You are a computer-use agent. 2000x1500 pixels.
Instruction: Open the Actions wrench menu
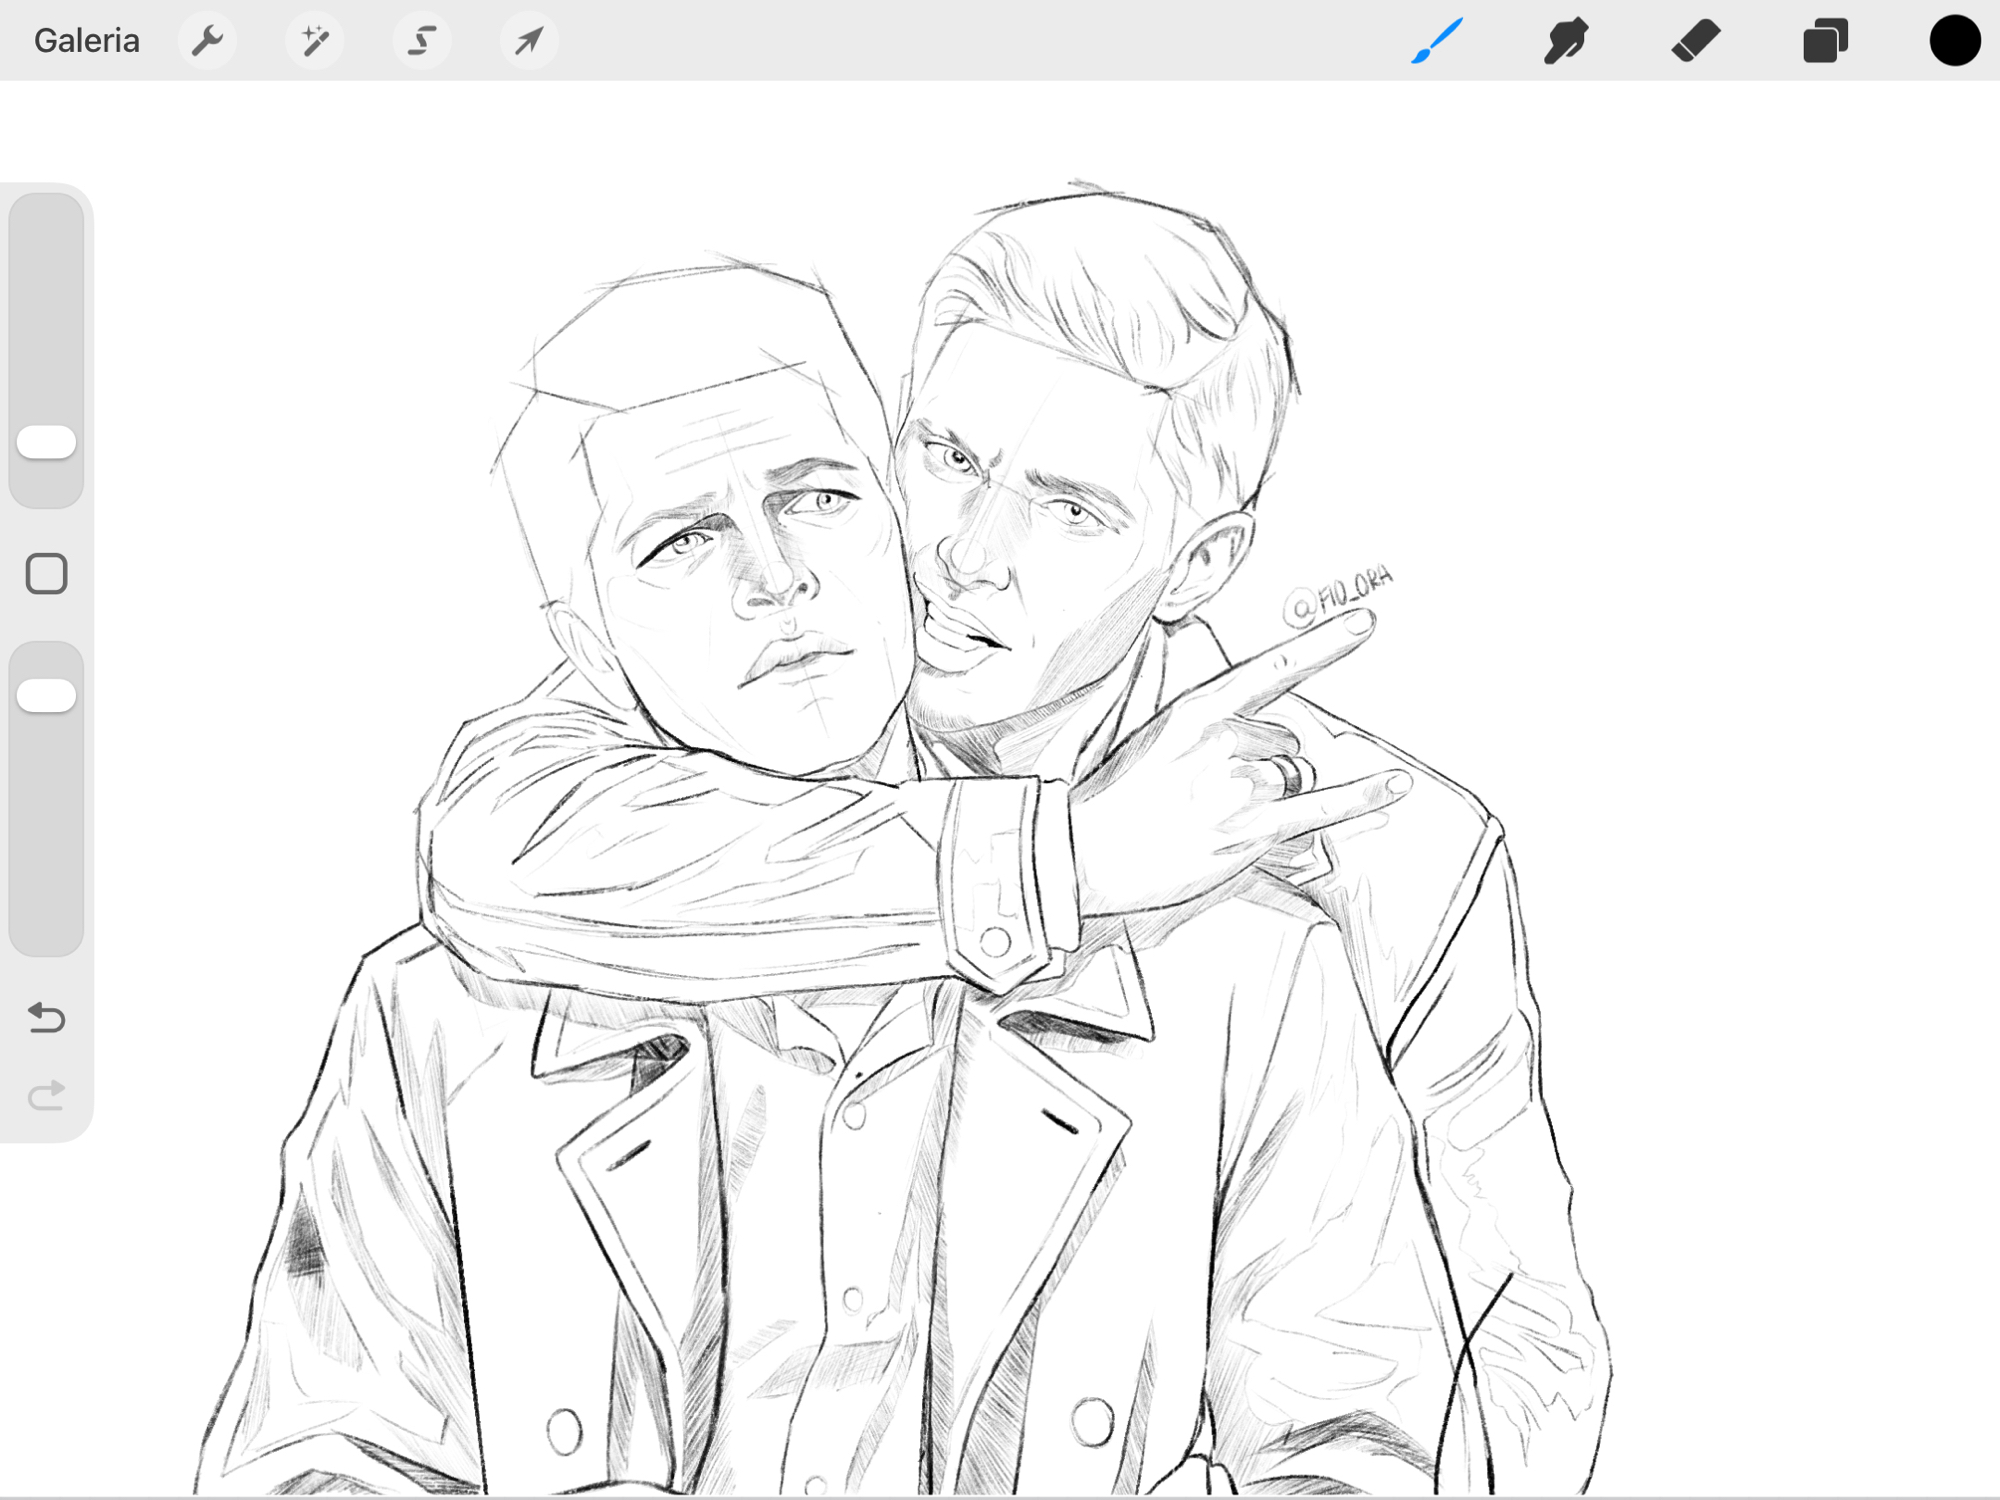(x=207, y=41)
